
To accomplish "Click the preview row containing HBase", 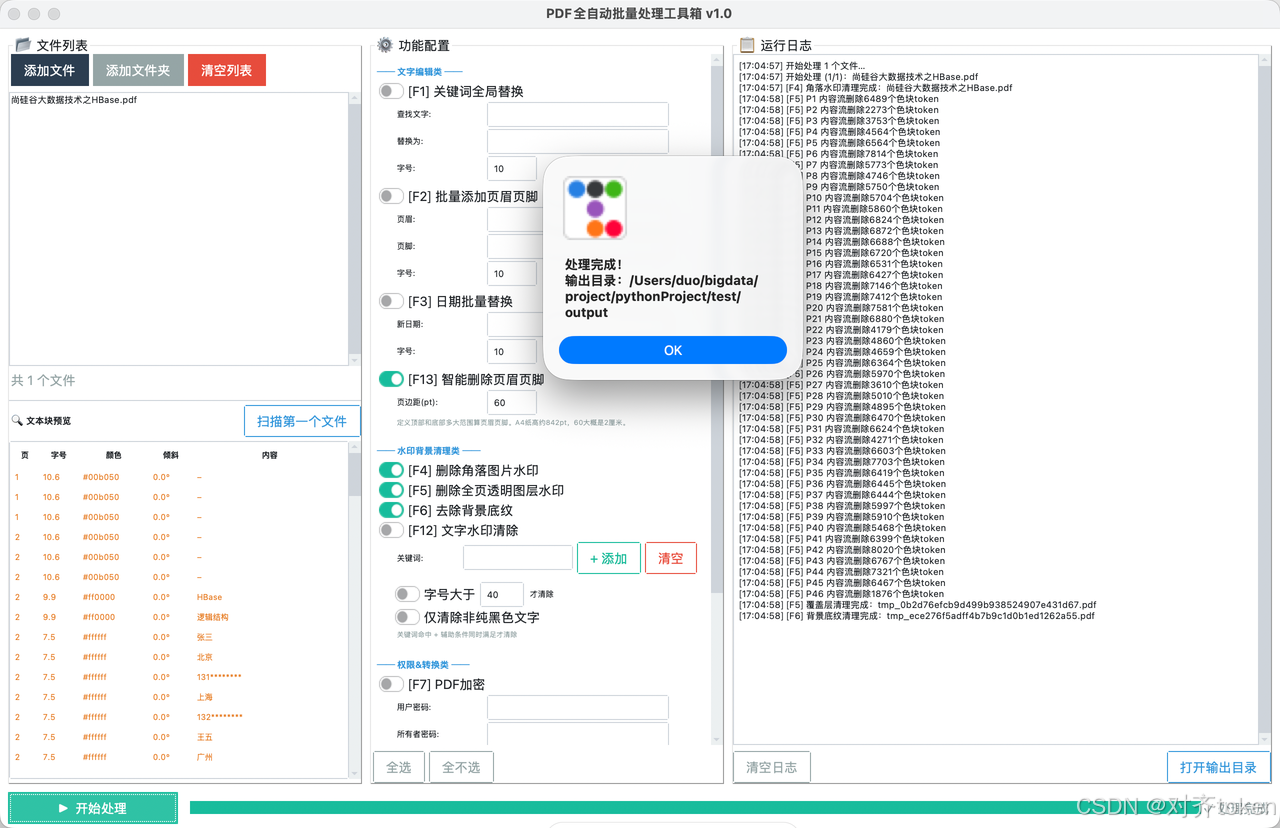I will pos(179,597).
